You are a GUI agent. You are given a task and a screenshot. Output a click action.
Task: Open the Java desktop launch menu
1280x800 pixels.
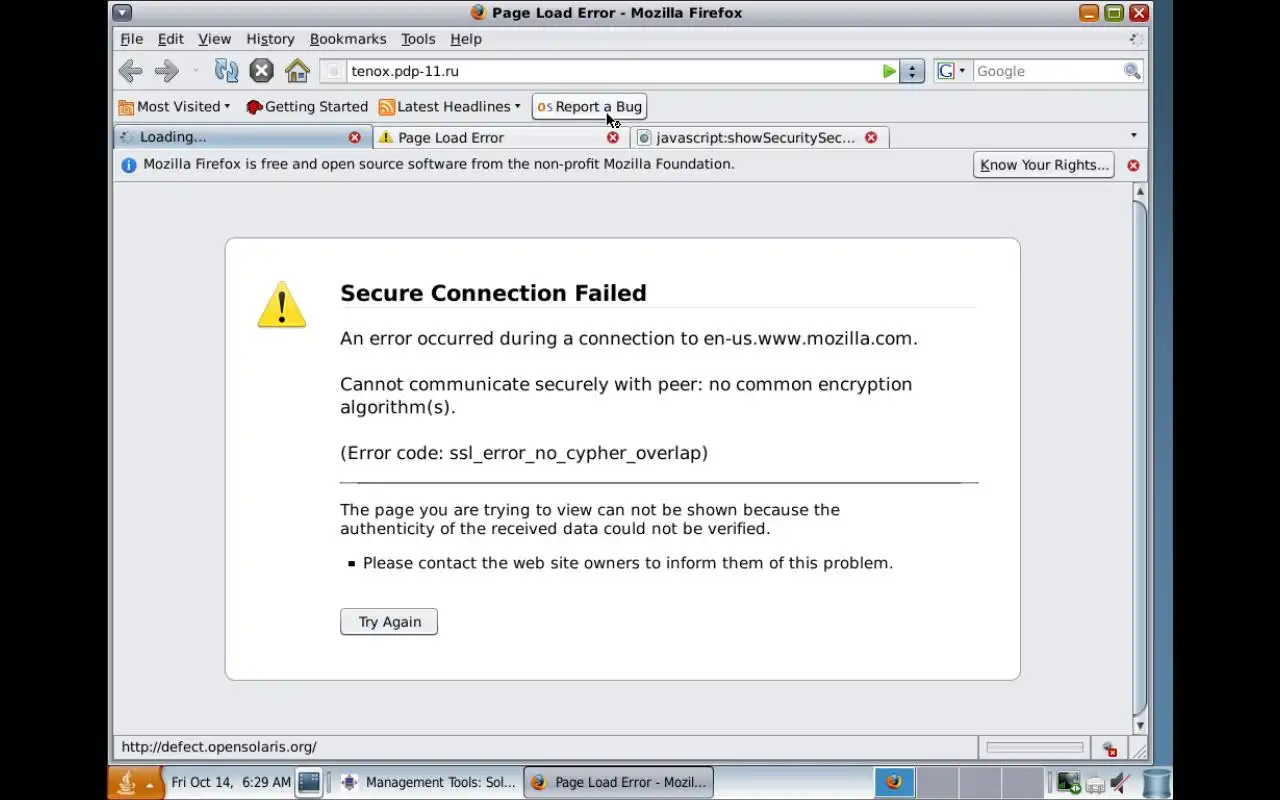click(134, 783)
